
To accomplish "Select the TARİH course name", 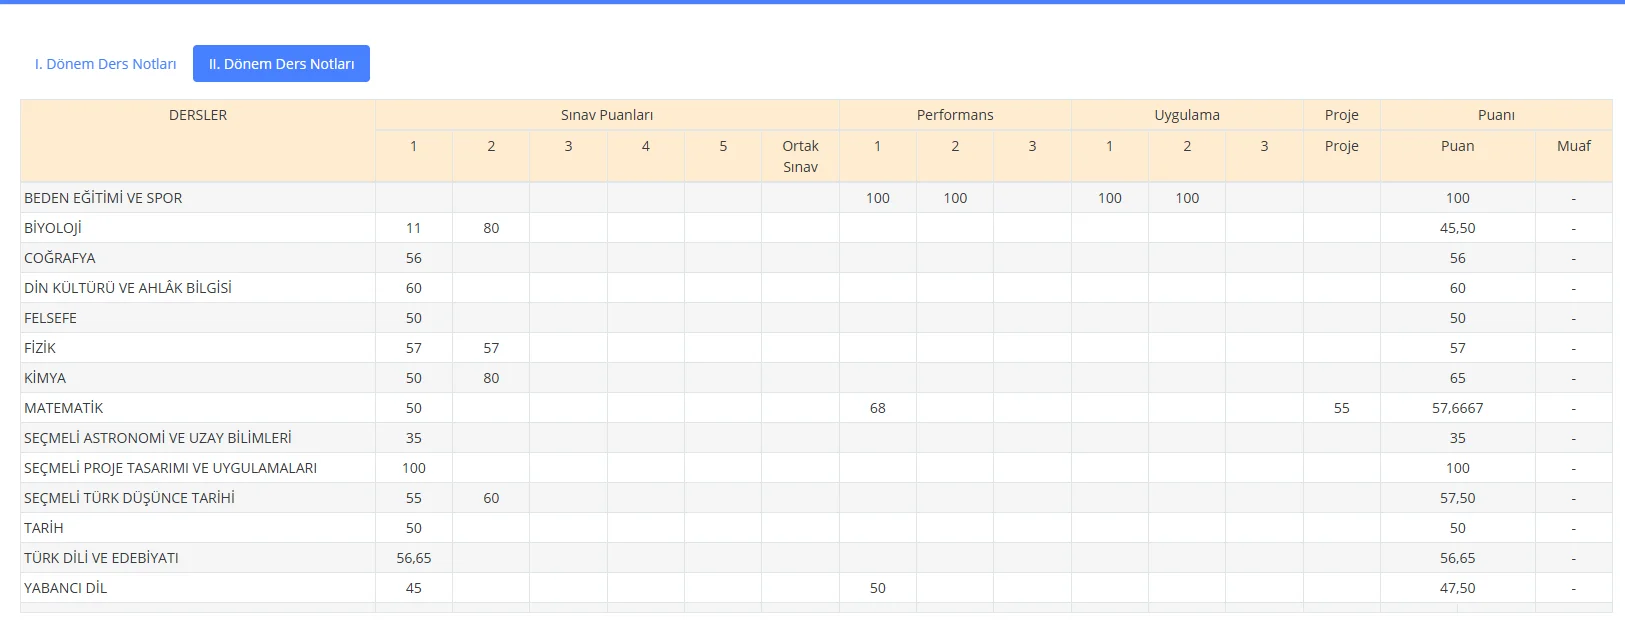I will tap(44, 528).
